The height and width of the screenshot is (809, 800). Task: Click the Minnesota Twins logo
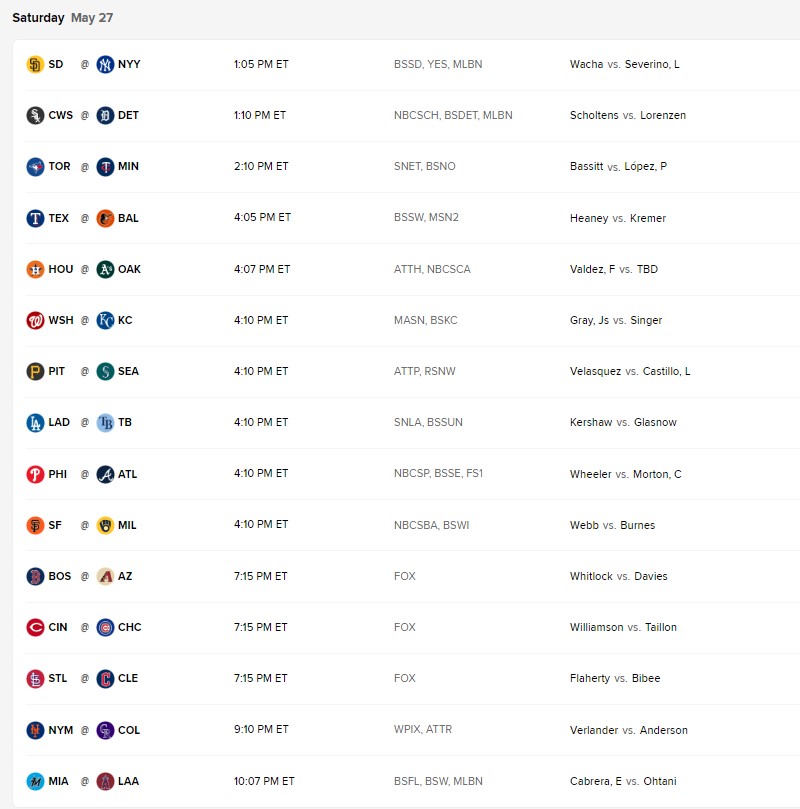point(103,166)
